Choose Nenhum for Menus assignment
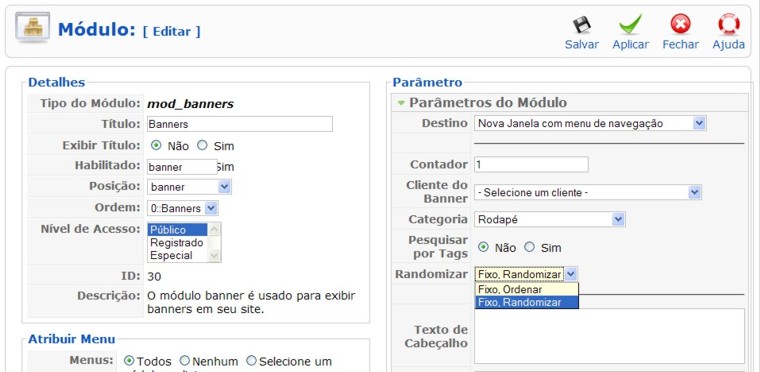760x372 pixels. click(185, 361)
